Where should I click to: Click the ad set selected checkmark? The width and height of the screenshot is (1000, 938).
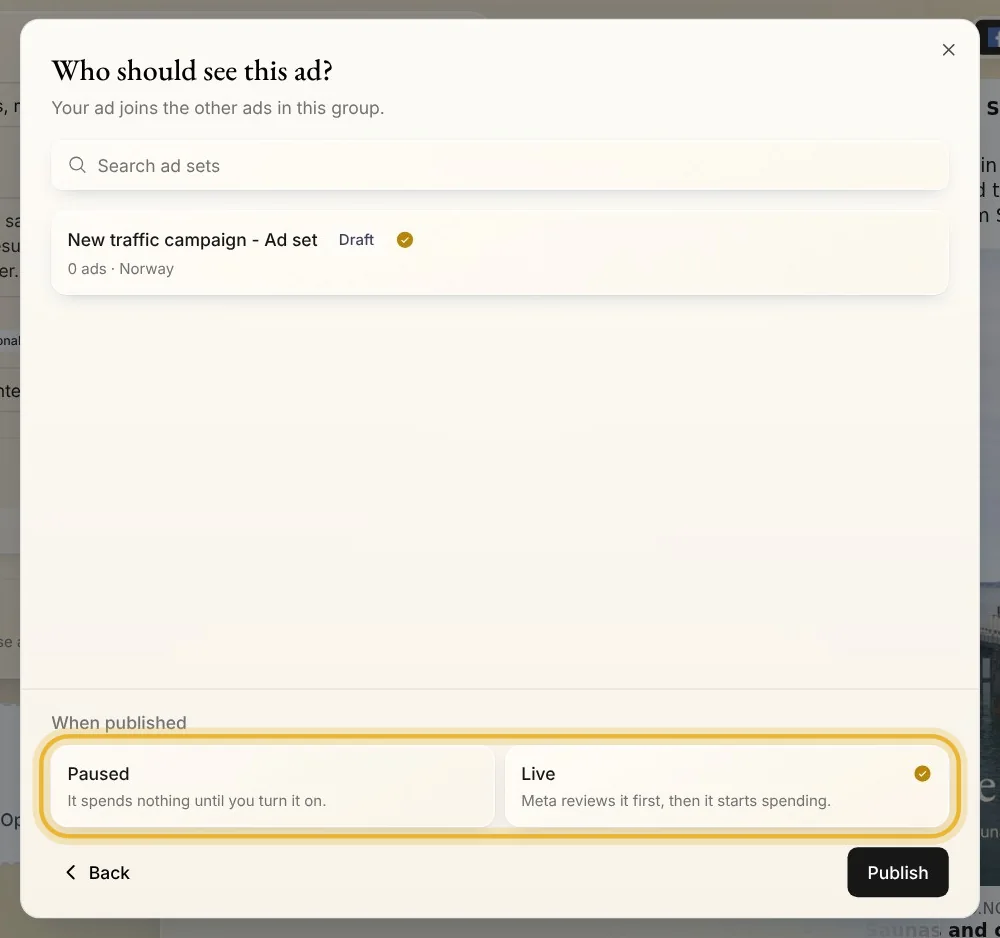[x=405, y=240]
